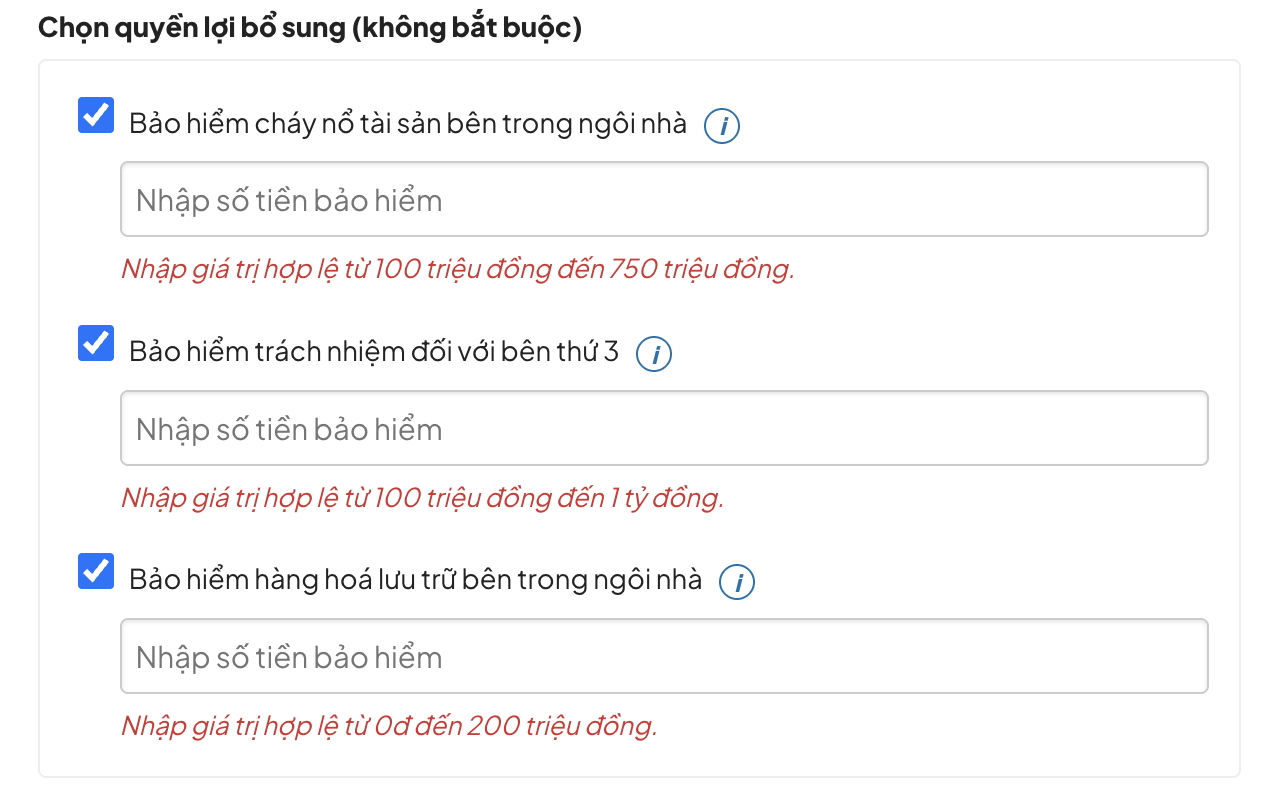
Task: View info about stored goods insurance
Action: coord(737,582)
